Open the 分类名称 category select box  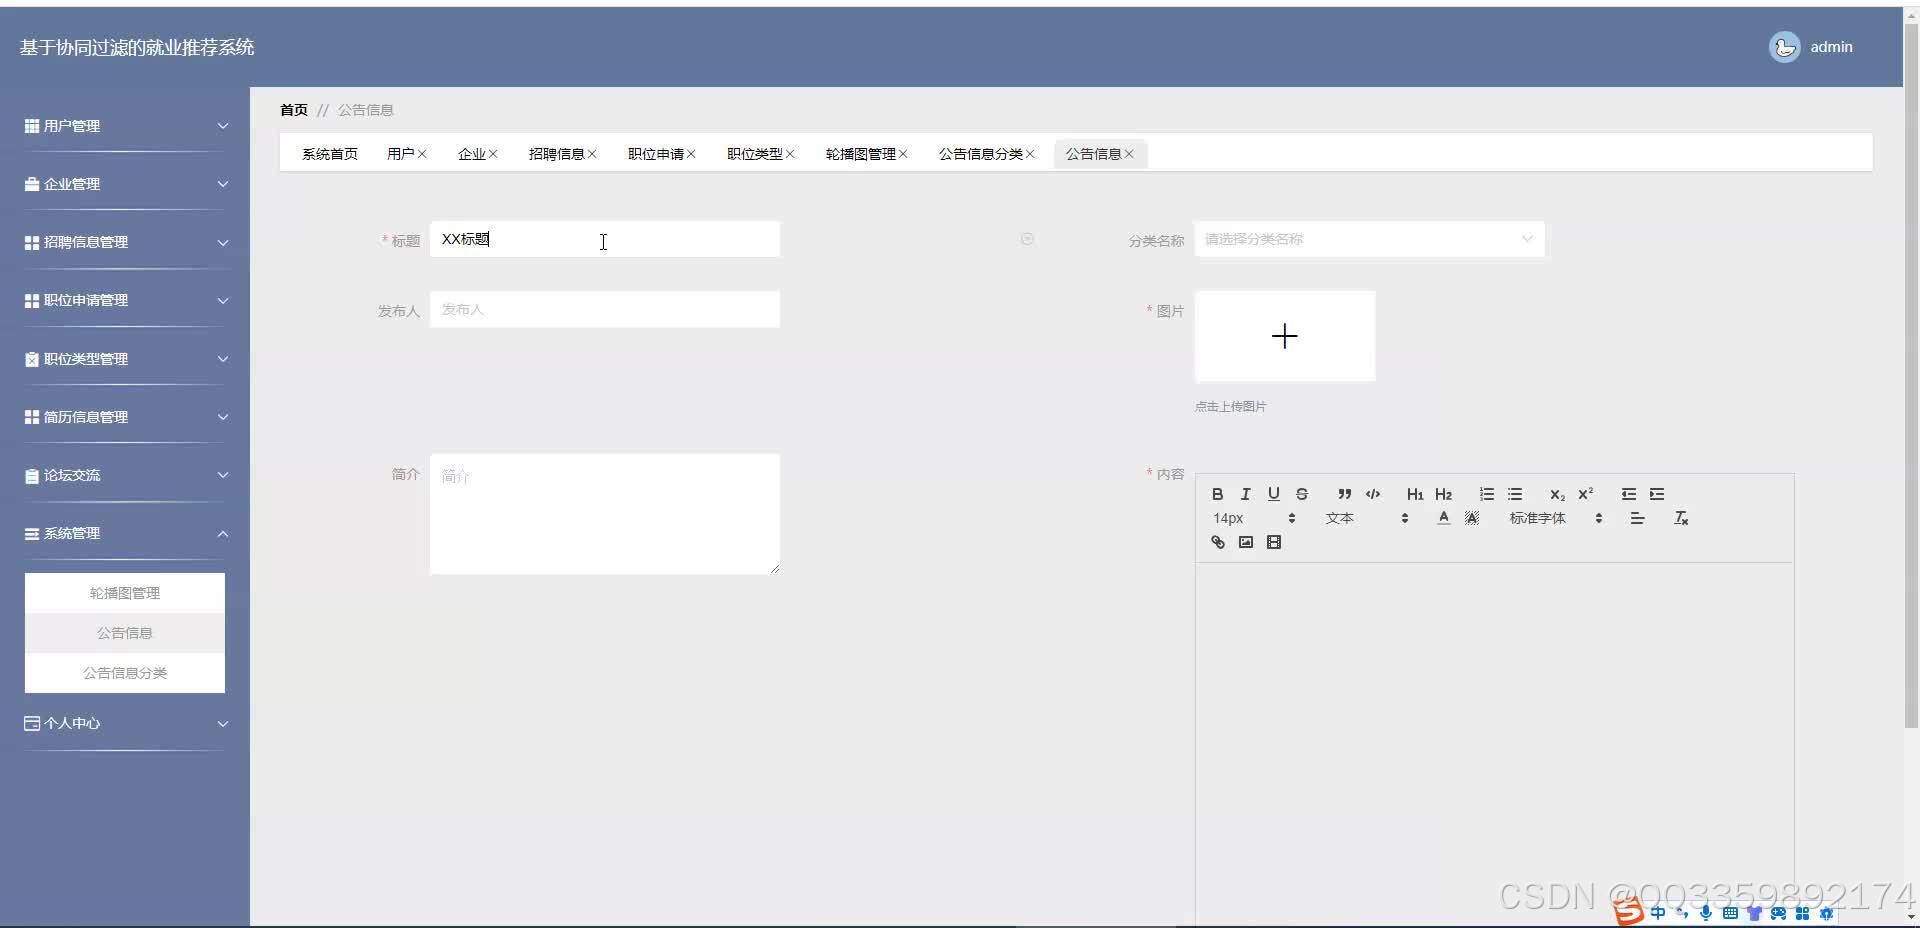(1369, 239)
